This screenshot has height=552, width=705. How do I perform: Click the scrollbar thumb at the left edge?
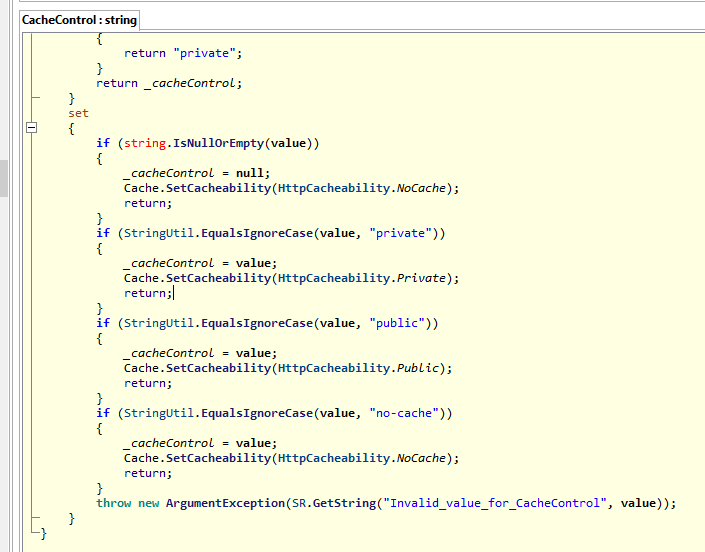pos(4,178)
